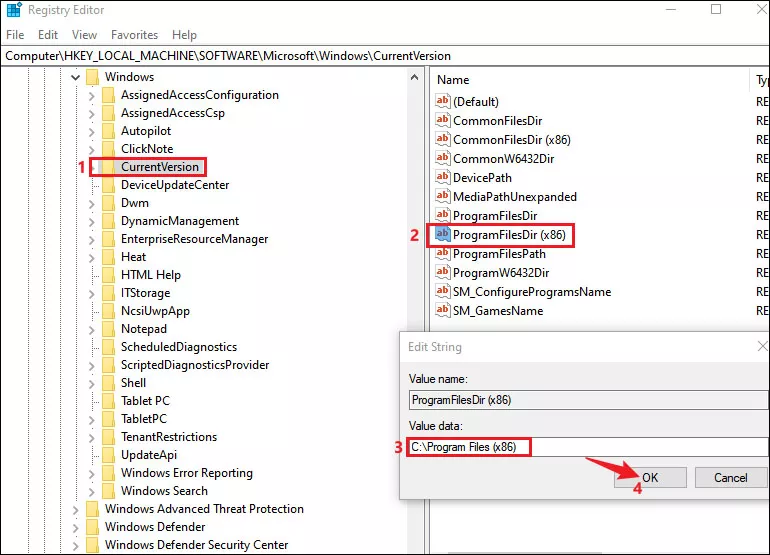This screenshot has height=555, width=770.
Task: Select the (Default) value string icon
Action: pyautogui.click(x=442, y=101)
